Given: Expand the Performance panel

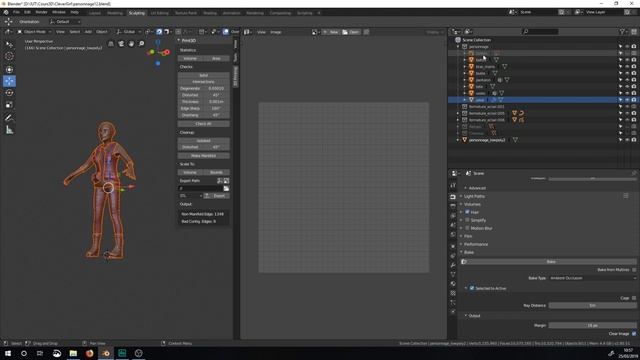Looking at the screenshot, I should [476, 244].
